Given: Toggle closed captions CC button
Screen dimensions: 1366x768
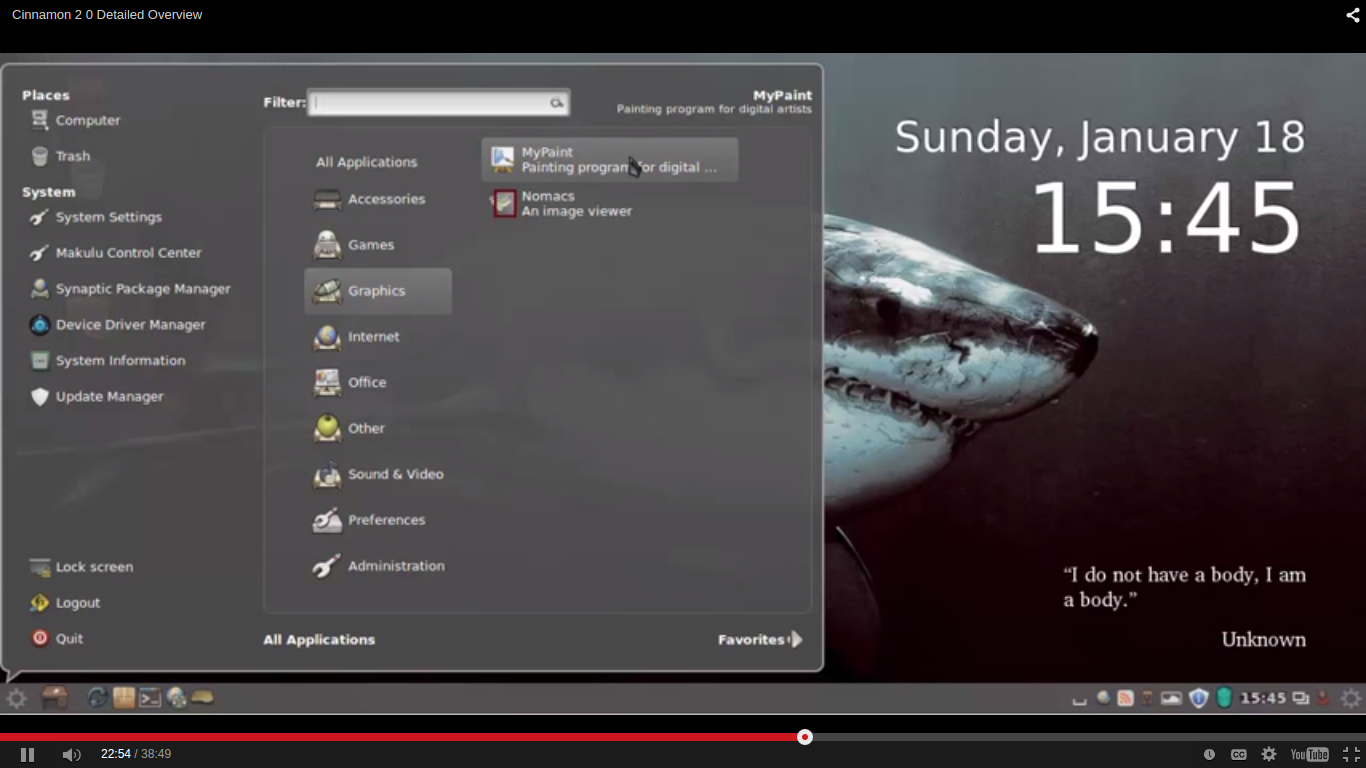Looking at the screenshot, I should click(1238, 755).
